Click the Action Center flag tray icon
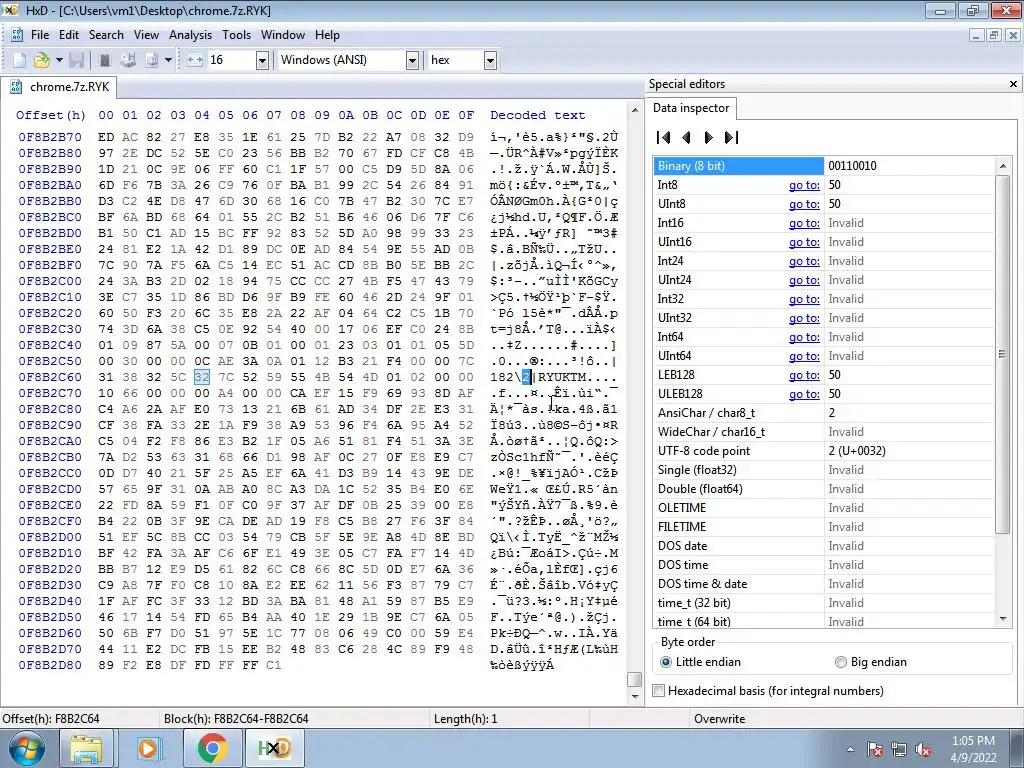The image size is (1024, 768). tap(875, 750)
